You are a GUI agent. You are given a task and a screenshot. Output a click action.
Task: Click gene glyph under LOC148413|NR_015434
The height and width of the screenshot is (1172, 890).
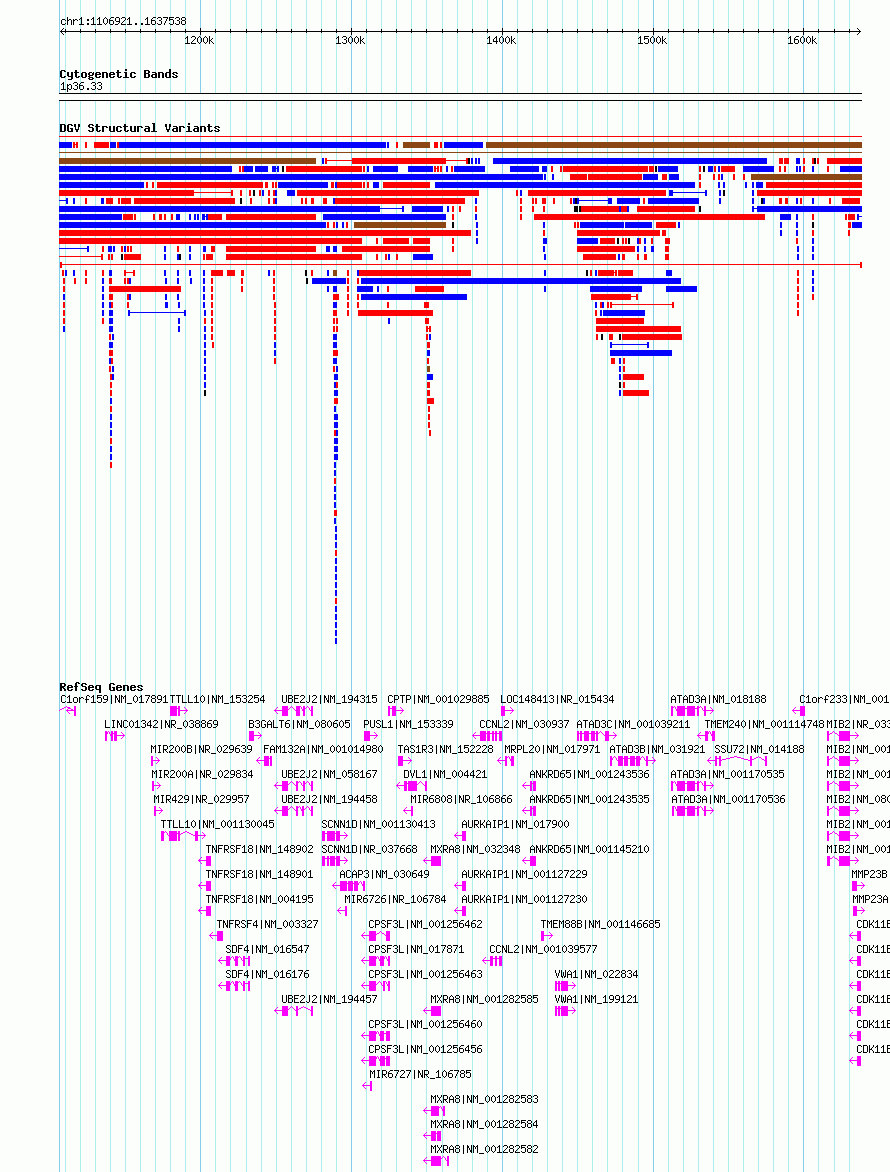[507, 711]
